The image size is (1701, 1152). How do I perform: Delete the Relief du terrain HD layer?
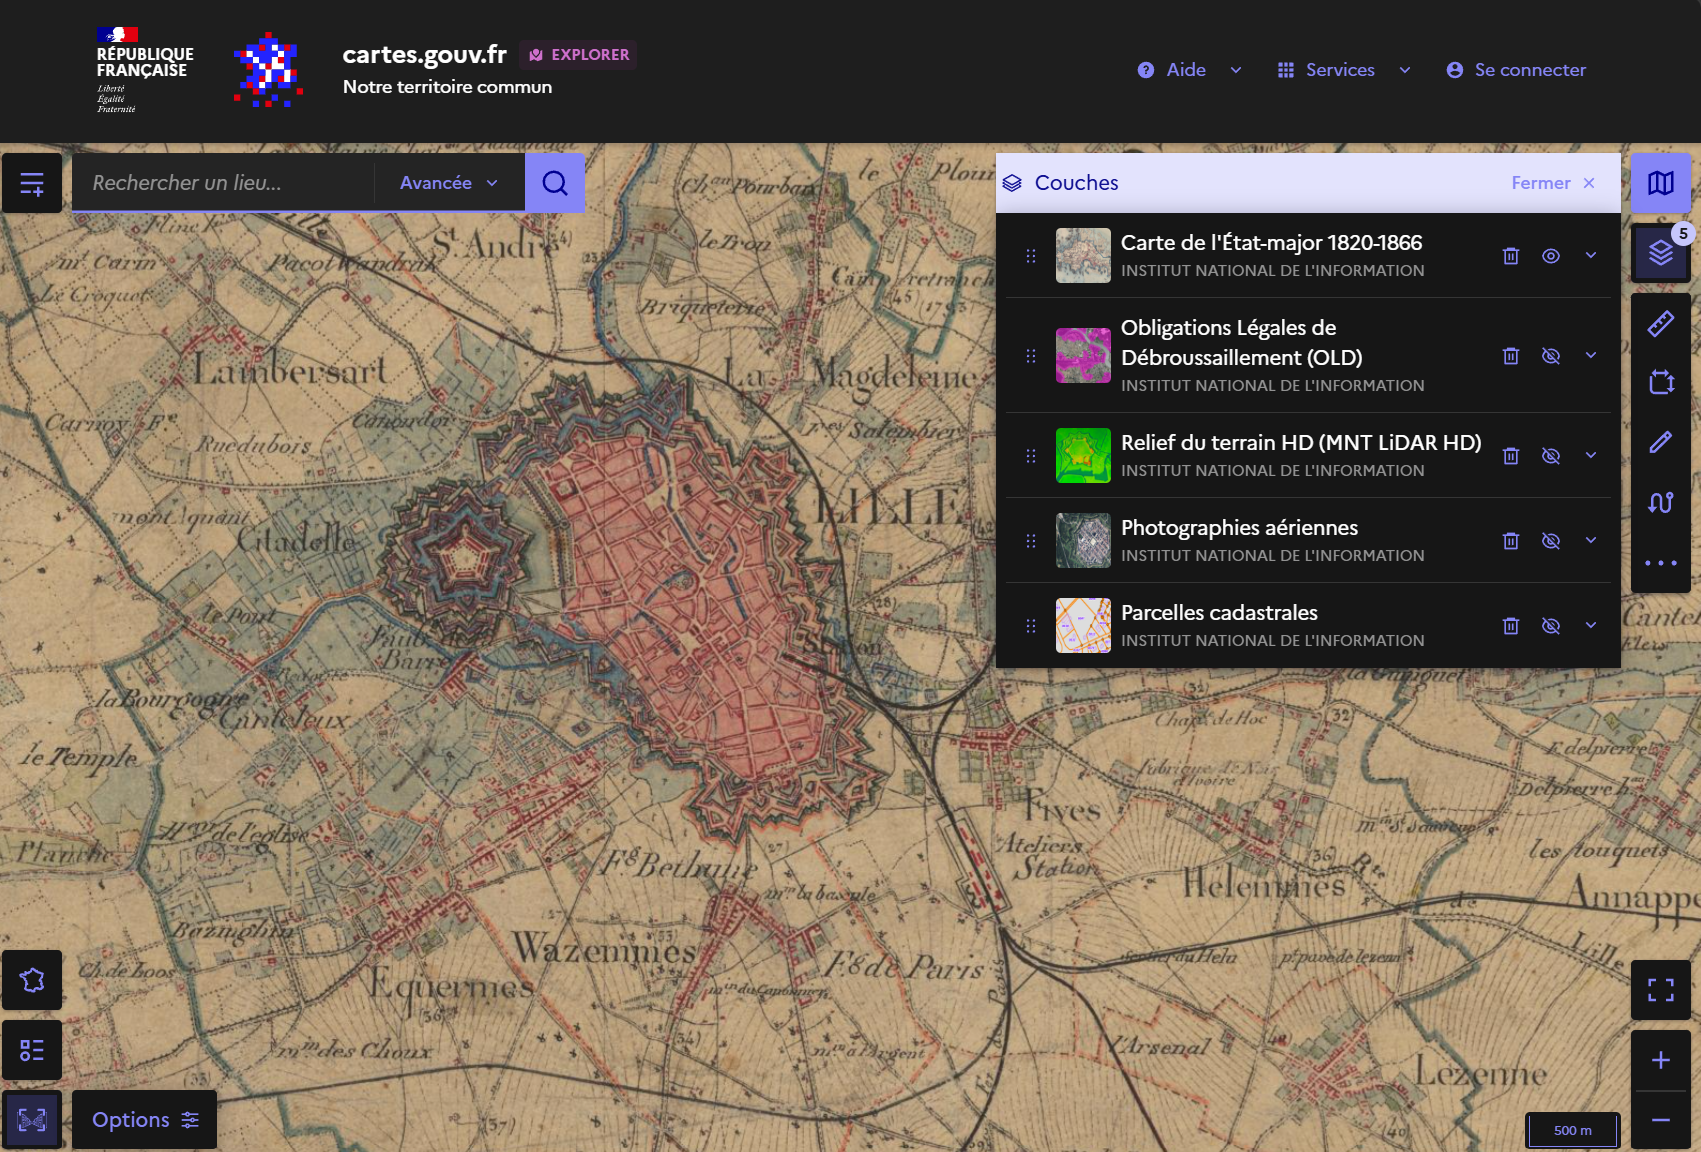[x=1511, y=456]
